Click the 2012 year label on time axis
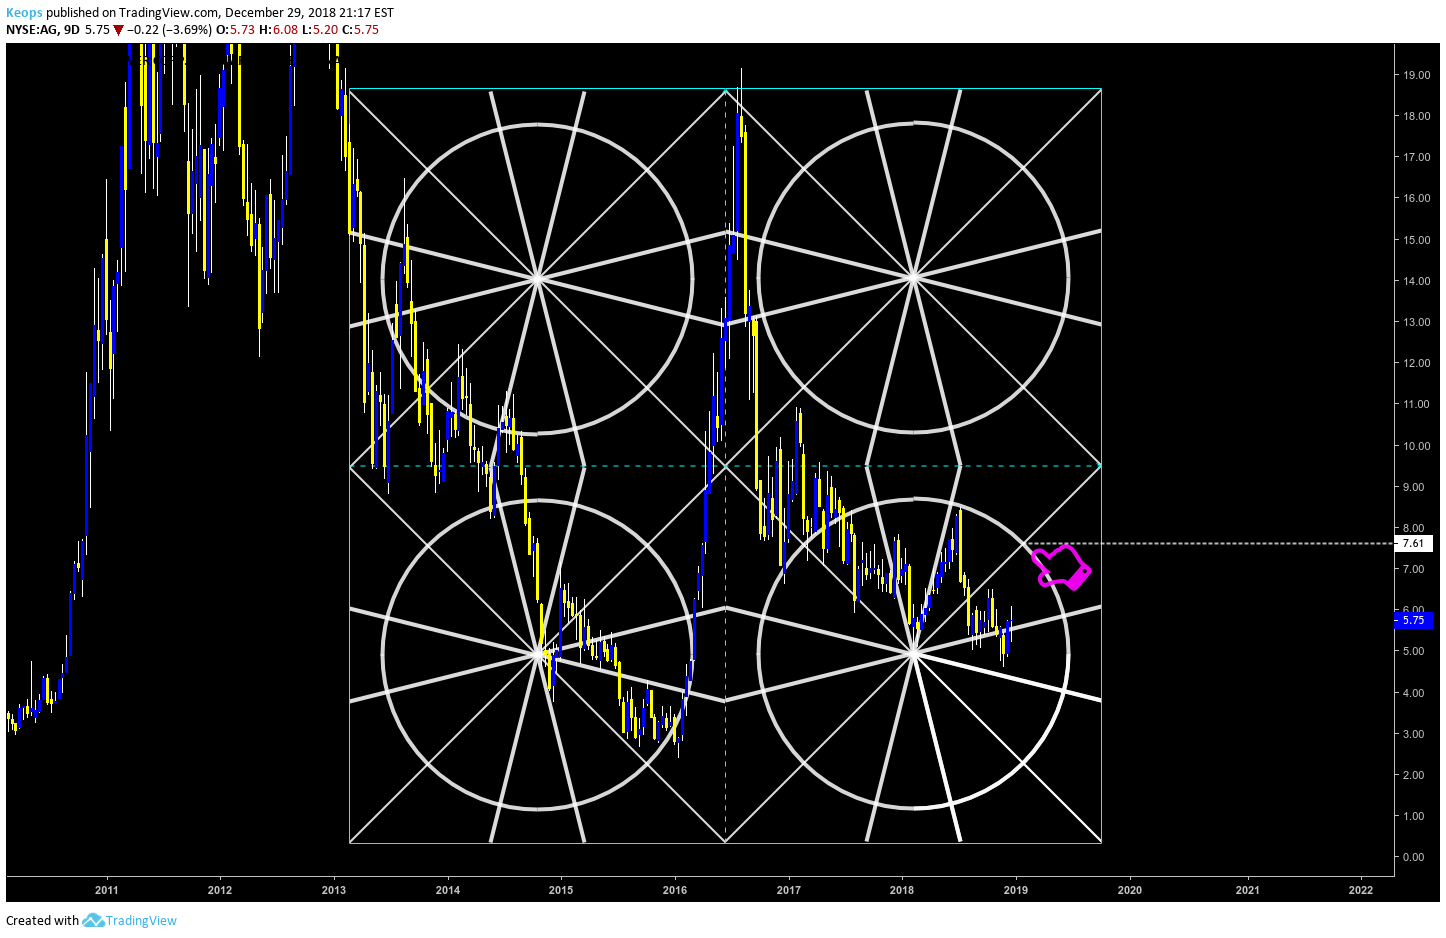This screenshot has height=938, width=1446. click(x=220, y=890)
